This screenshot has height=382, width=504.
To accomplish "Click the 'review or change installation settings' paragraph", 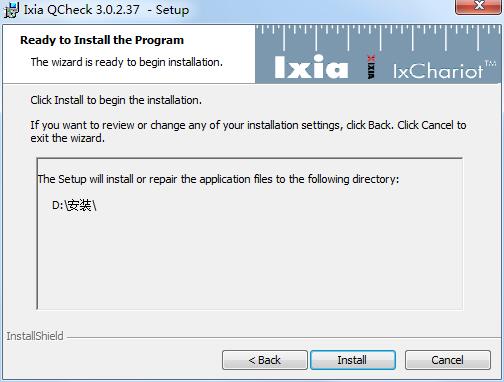I will point(248,131).
